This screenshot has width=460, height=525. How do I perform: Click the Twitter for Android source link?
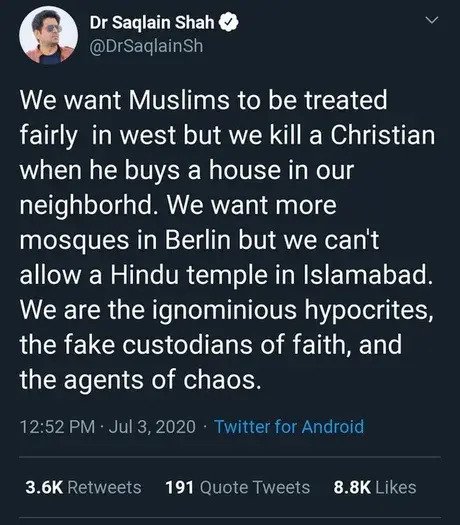[289, 427]
